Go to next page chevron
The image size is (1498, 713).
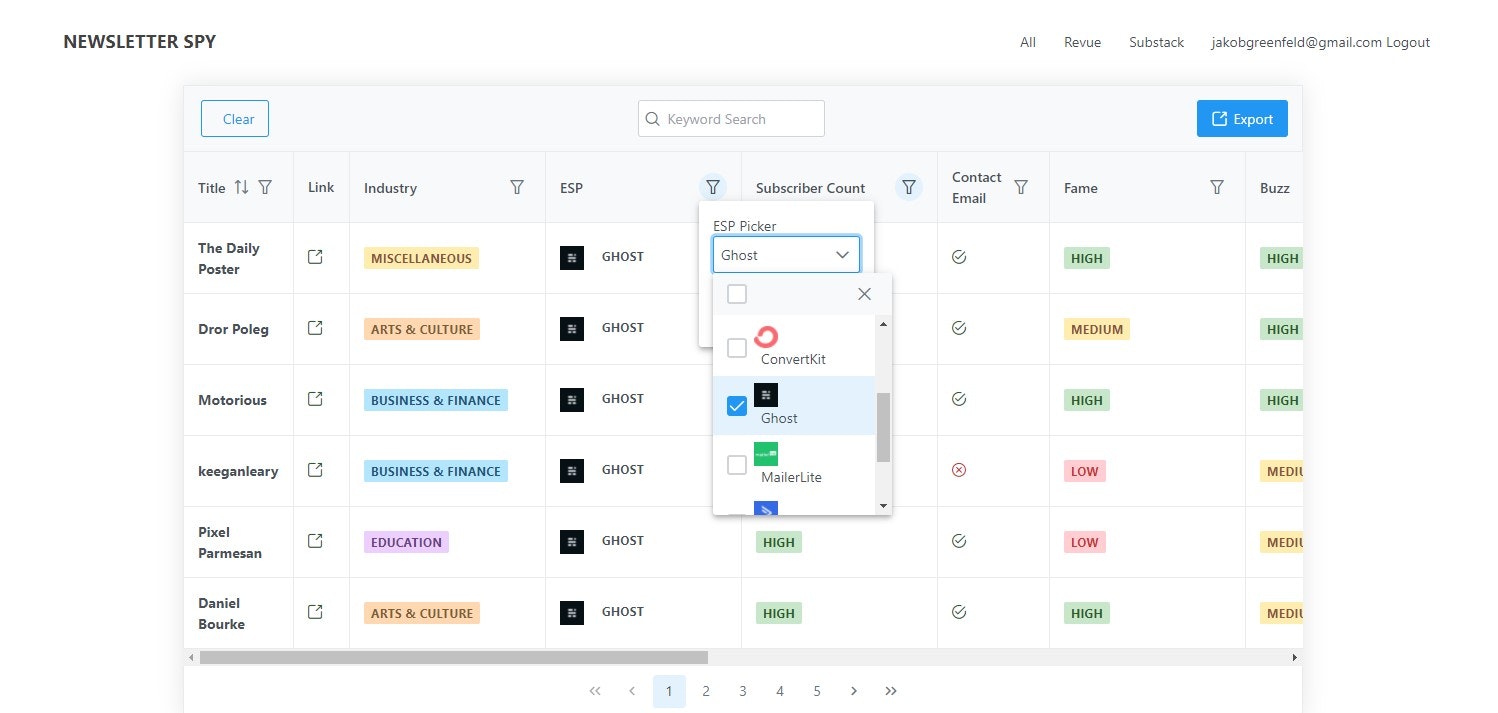coord(853,691)
